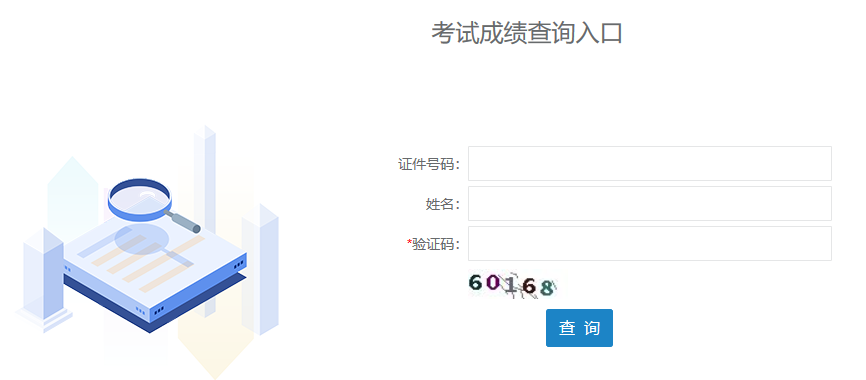This screenshot has height=380, width=866.
Task: Click the red required asterisk
Action: pyautogui.click(x=409, y=242)
